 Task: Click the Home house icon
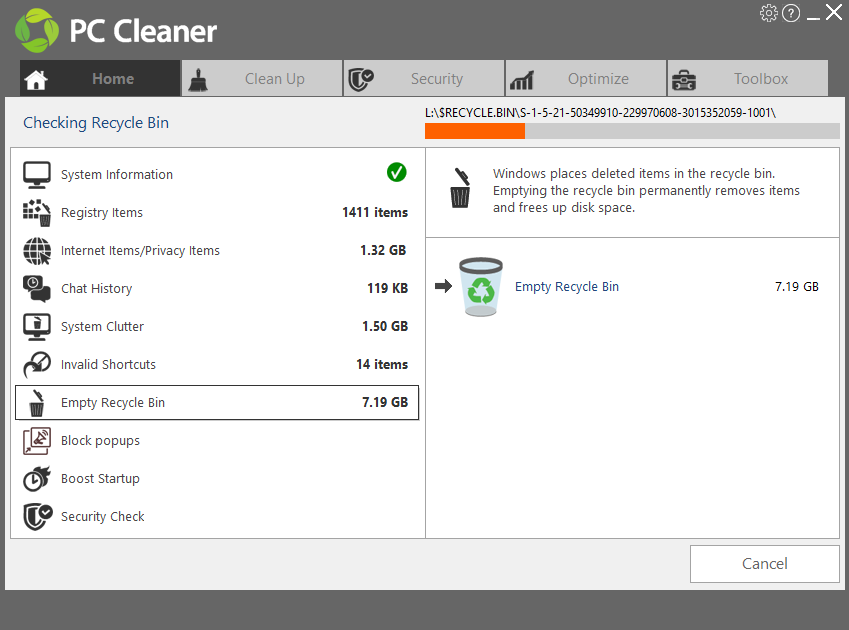[36, 80]
